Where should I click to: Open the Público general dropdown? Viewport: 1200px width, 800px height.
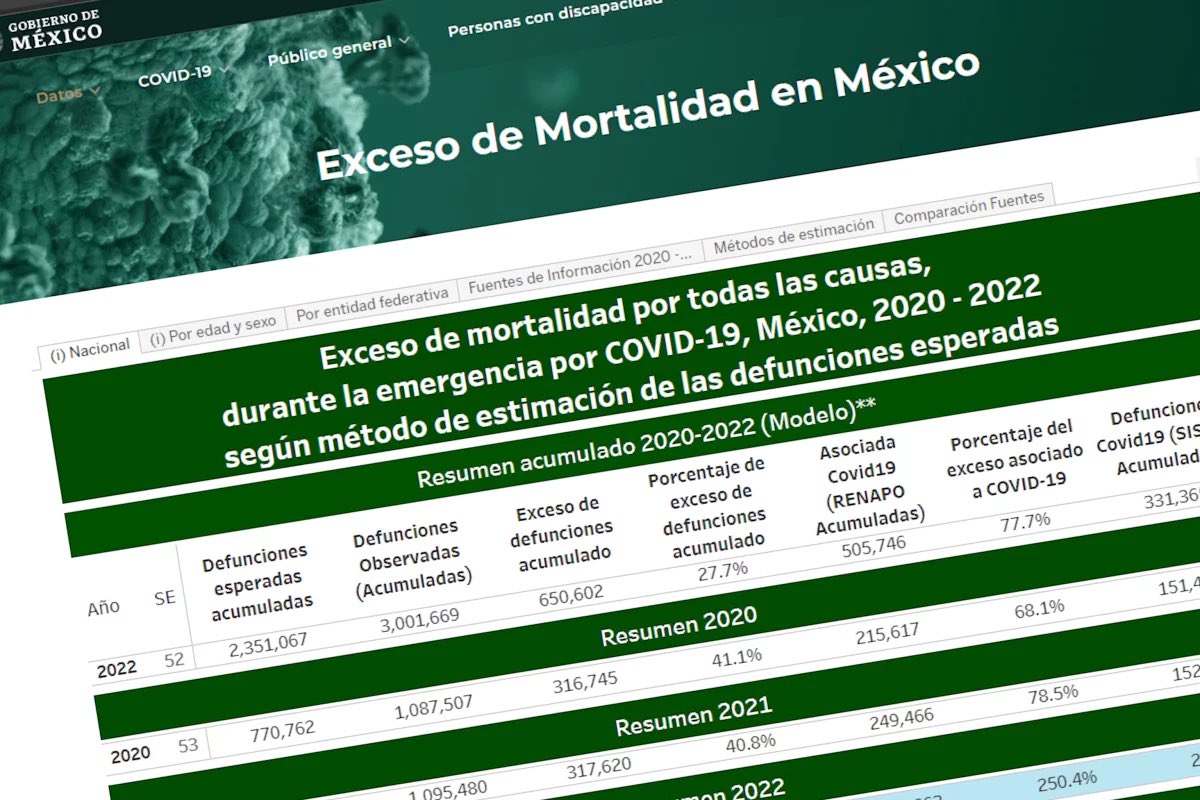coord(338,49)
